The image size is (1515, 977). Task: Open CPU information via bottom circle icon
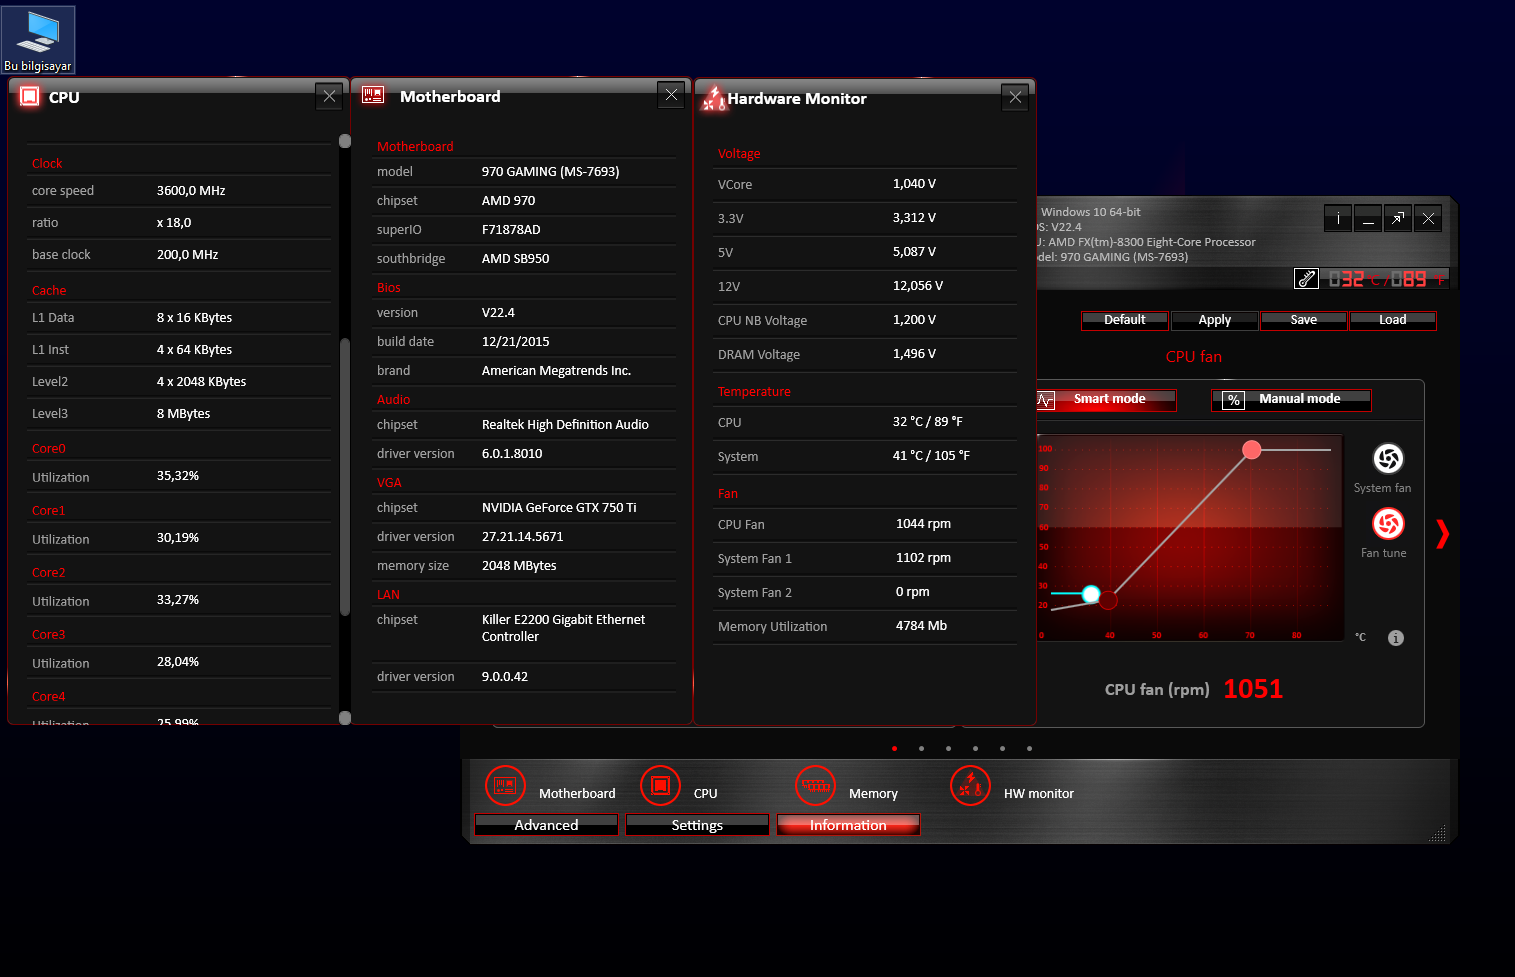(660, 786)
